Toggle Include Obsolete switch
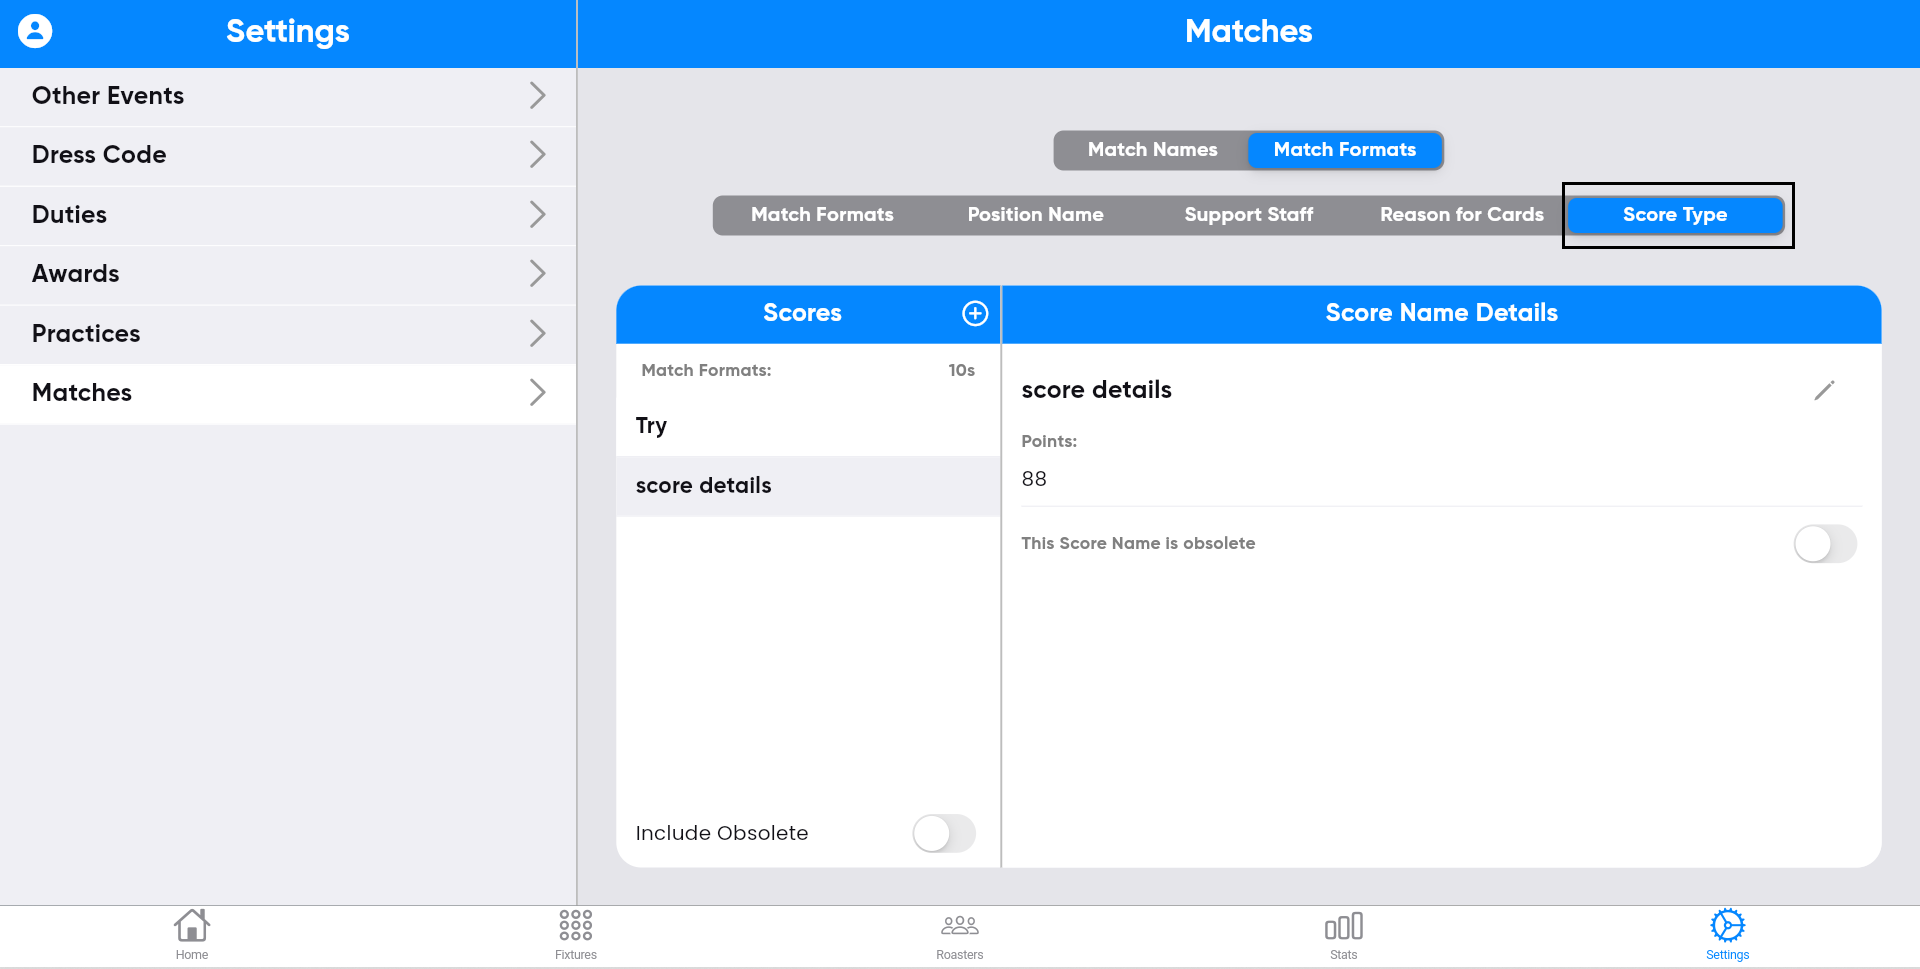Image resolution: width=1920 pixels, height=969 pixels. tap(943, 833)
